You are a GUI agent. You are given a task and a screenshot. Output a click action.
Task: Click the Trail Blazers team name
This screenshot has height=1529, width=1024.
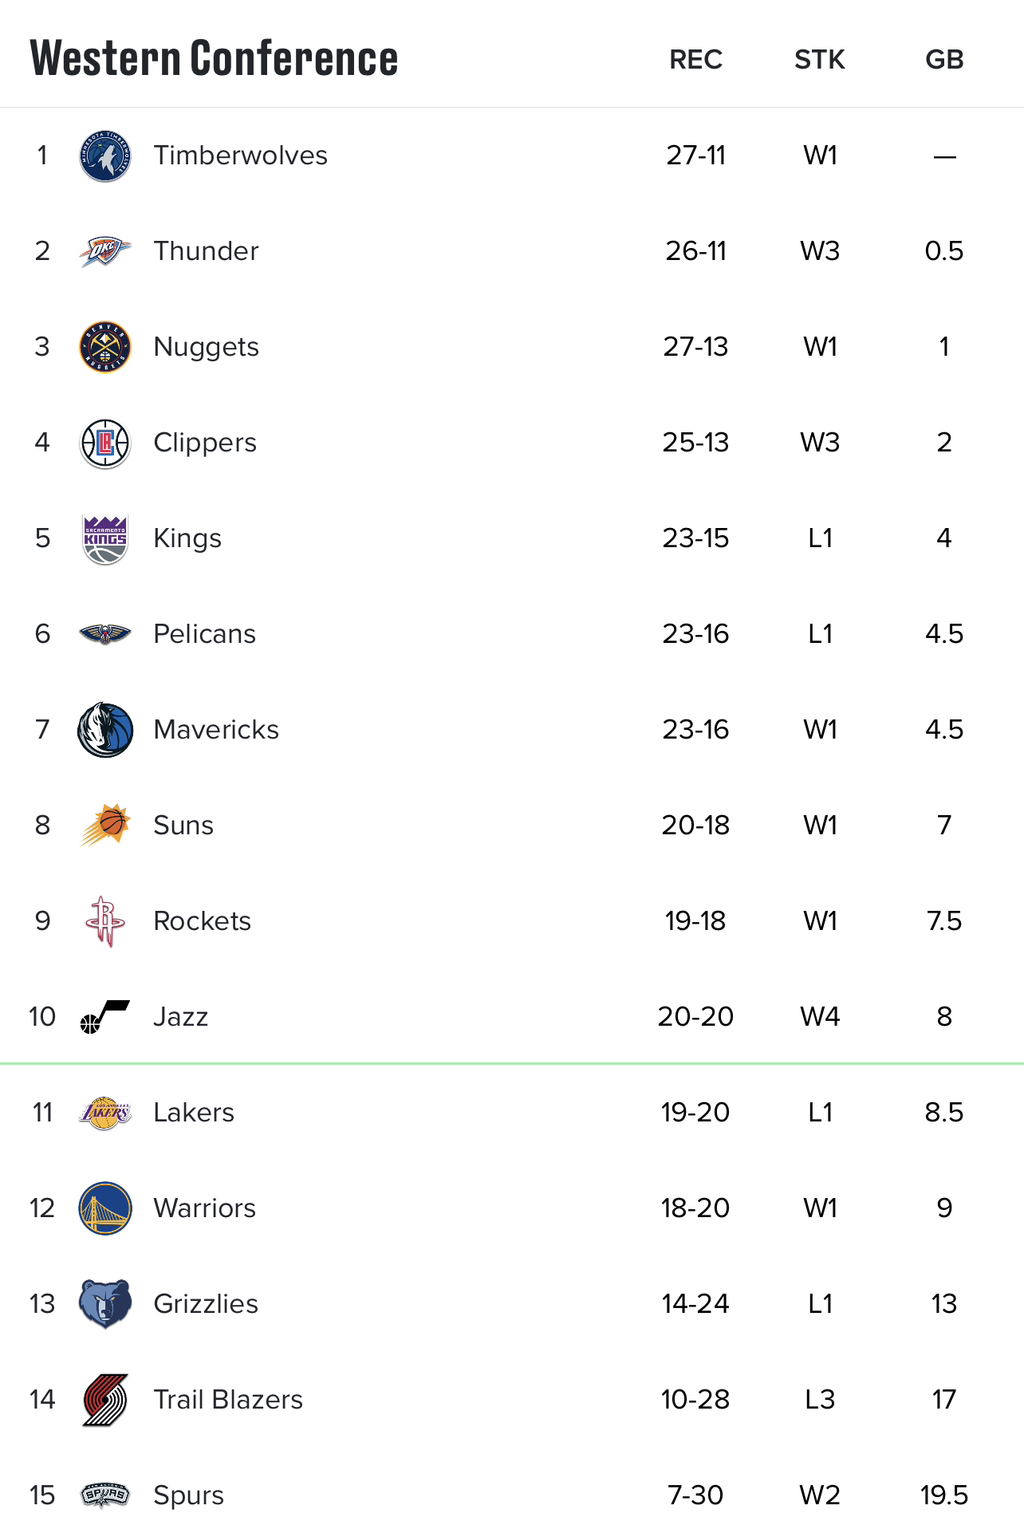point(228,1400)
